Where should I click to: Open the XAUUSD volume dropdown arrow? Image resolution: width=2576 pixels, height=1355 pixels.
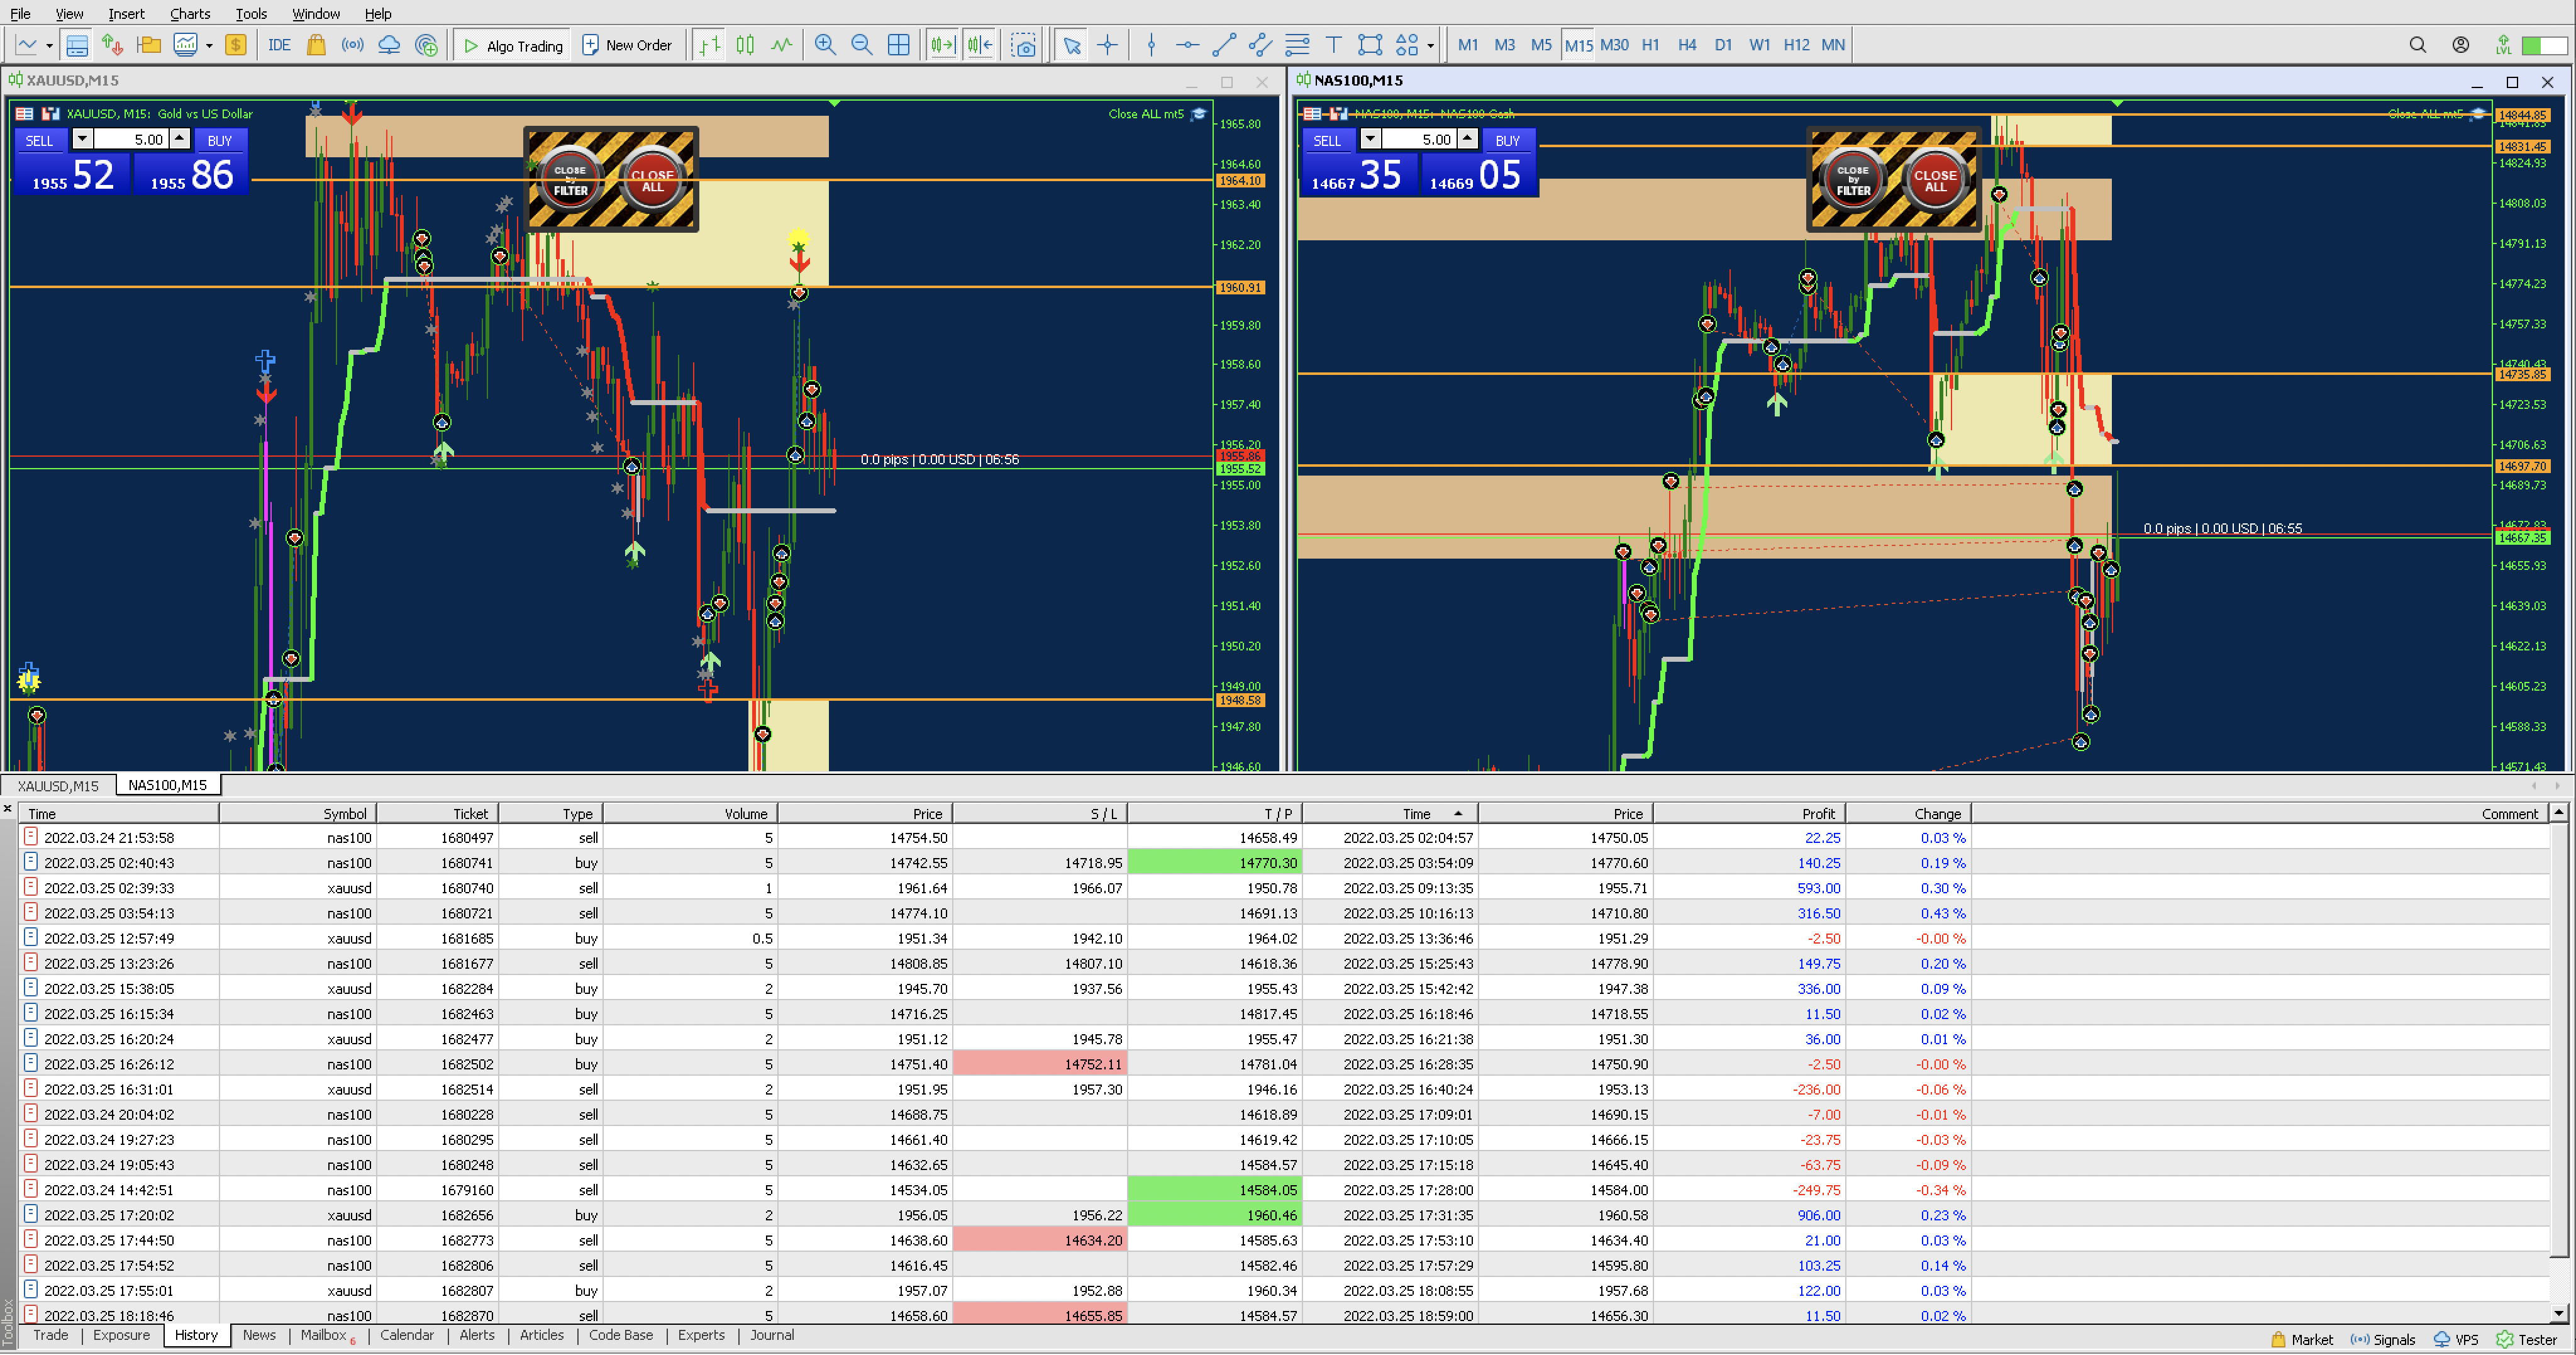coord(83,139)
